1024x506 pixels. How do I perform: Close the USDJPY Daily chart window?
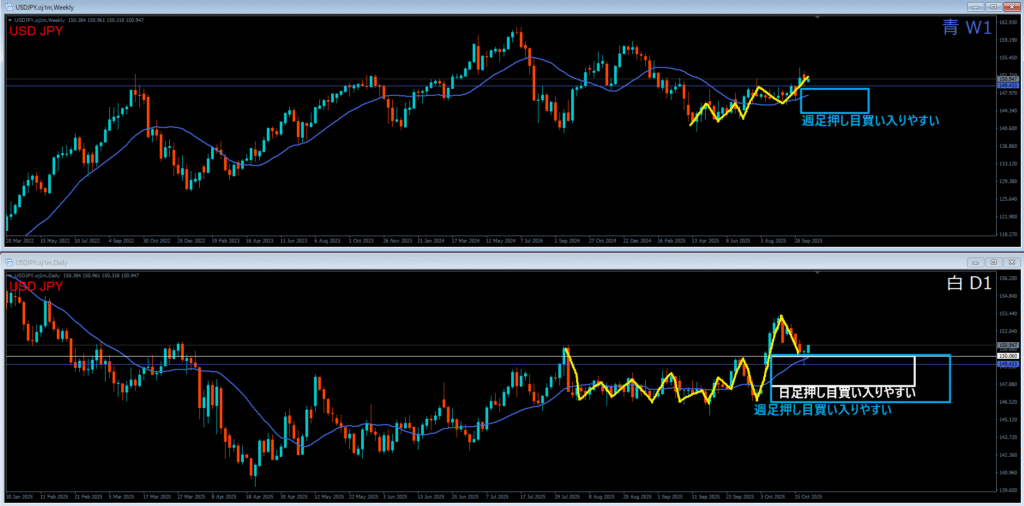pos(1010,262)
